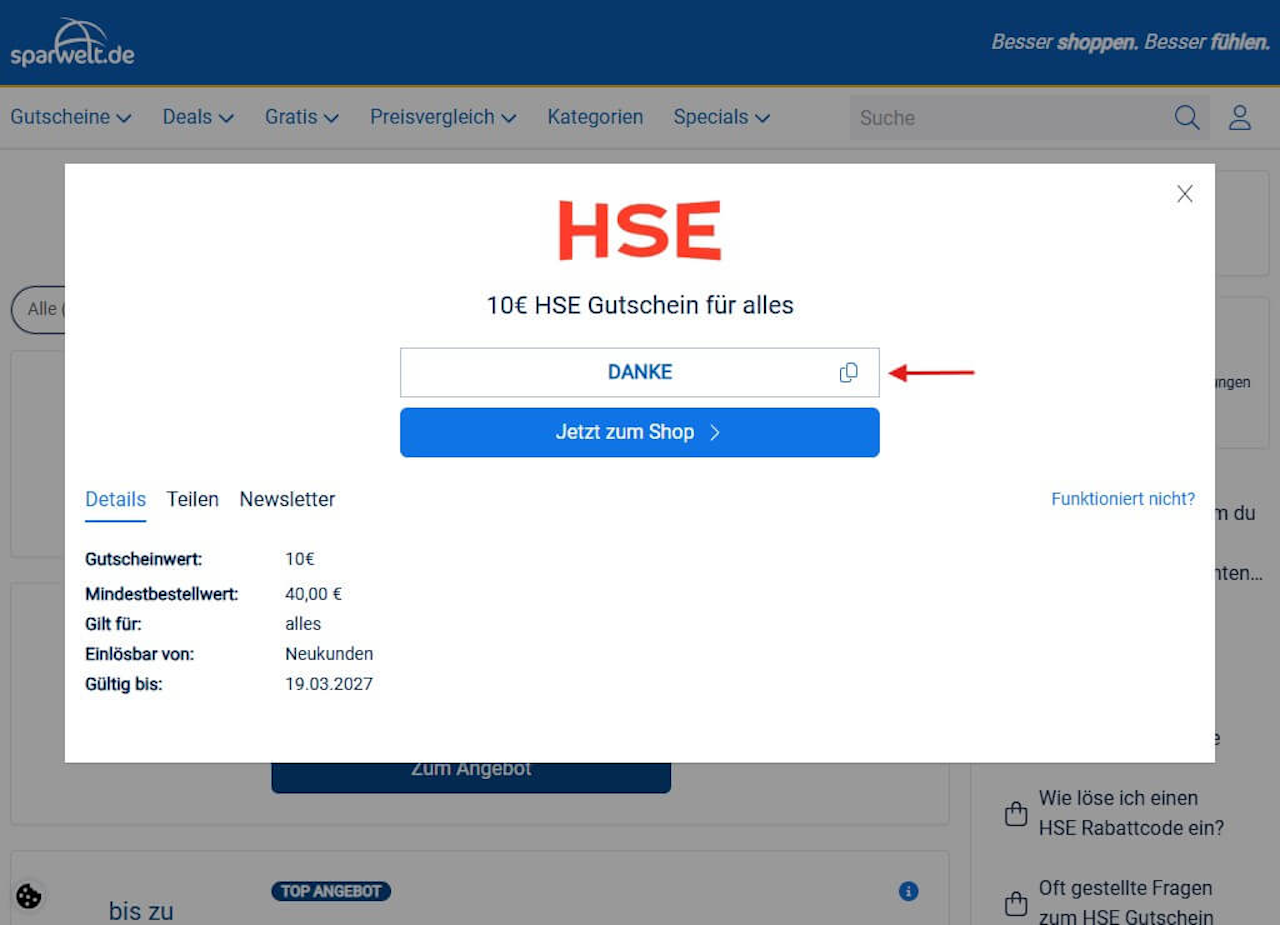
Task: Click bag icon beside 'Oft gestellte Fragen'
Action: (1016, 903)
